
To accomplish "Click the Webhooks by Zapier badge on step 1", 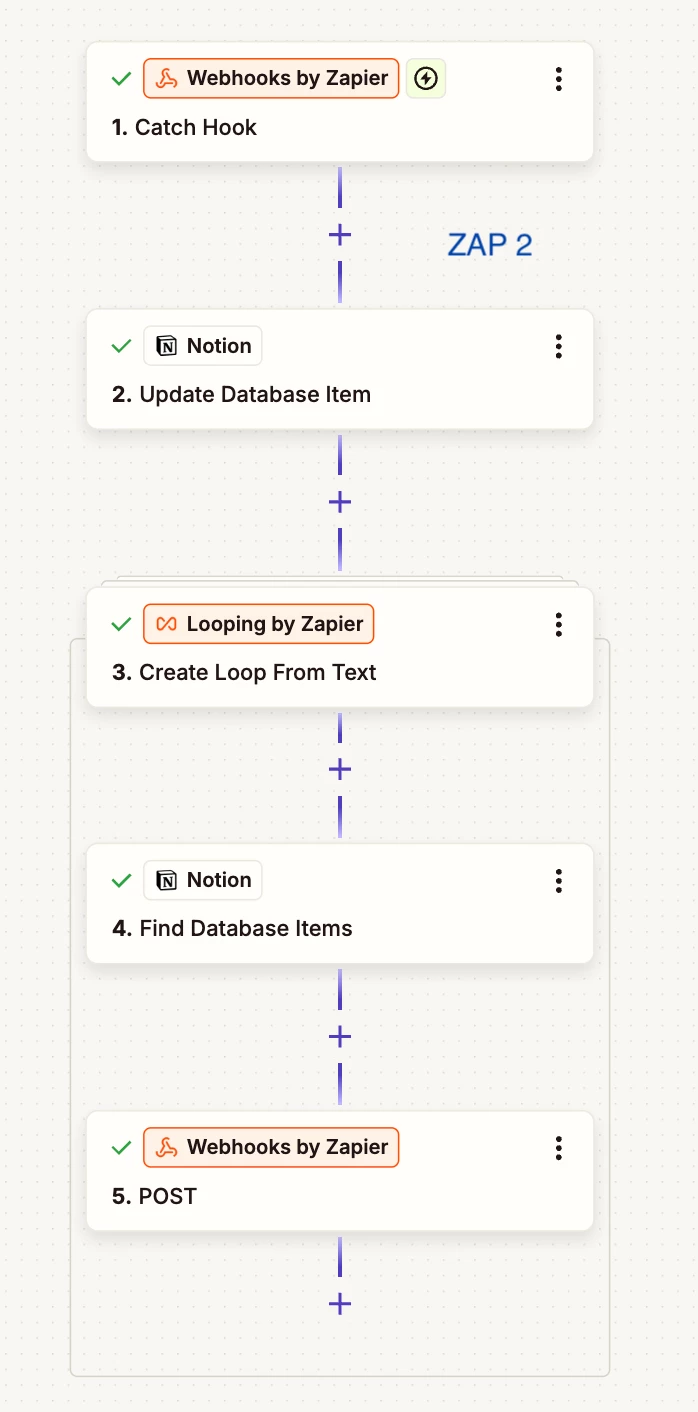I will (271, 79).
